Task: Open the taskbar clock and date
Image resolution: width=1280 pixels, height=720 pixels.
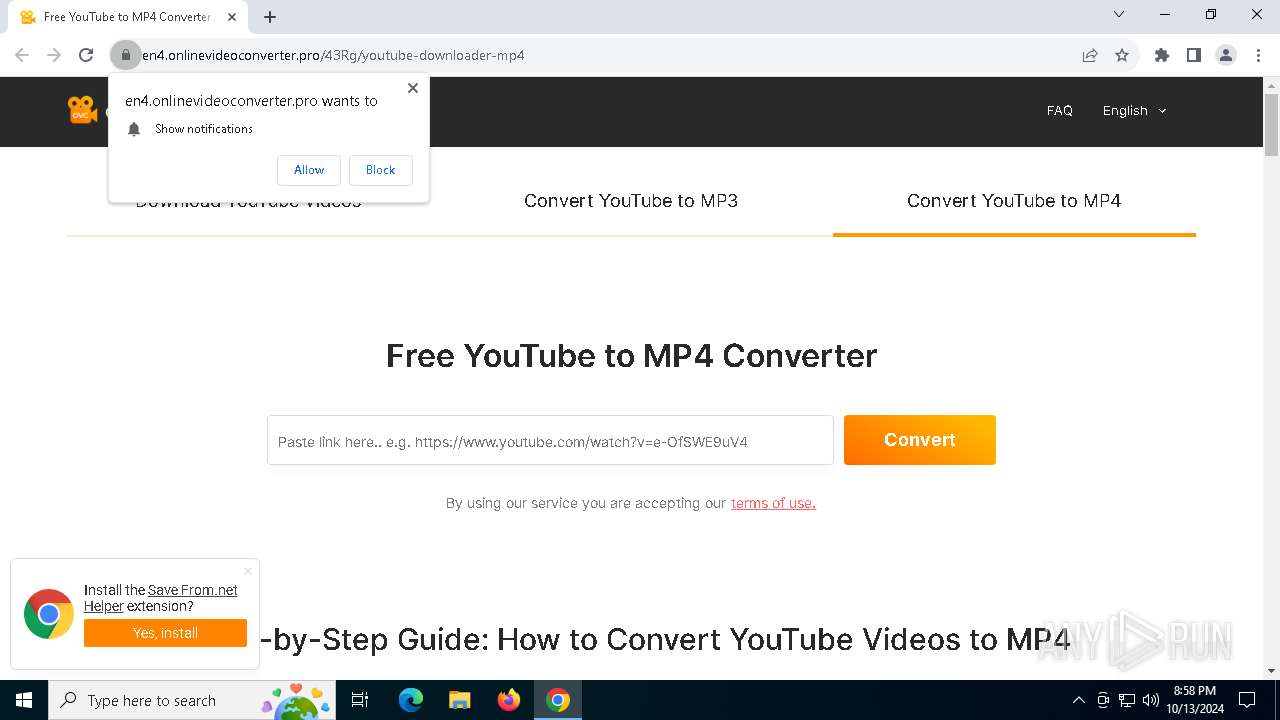Action: point(1195,700)
